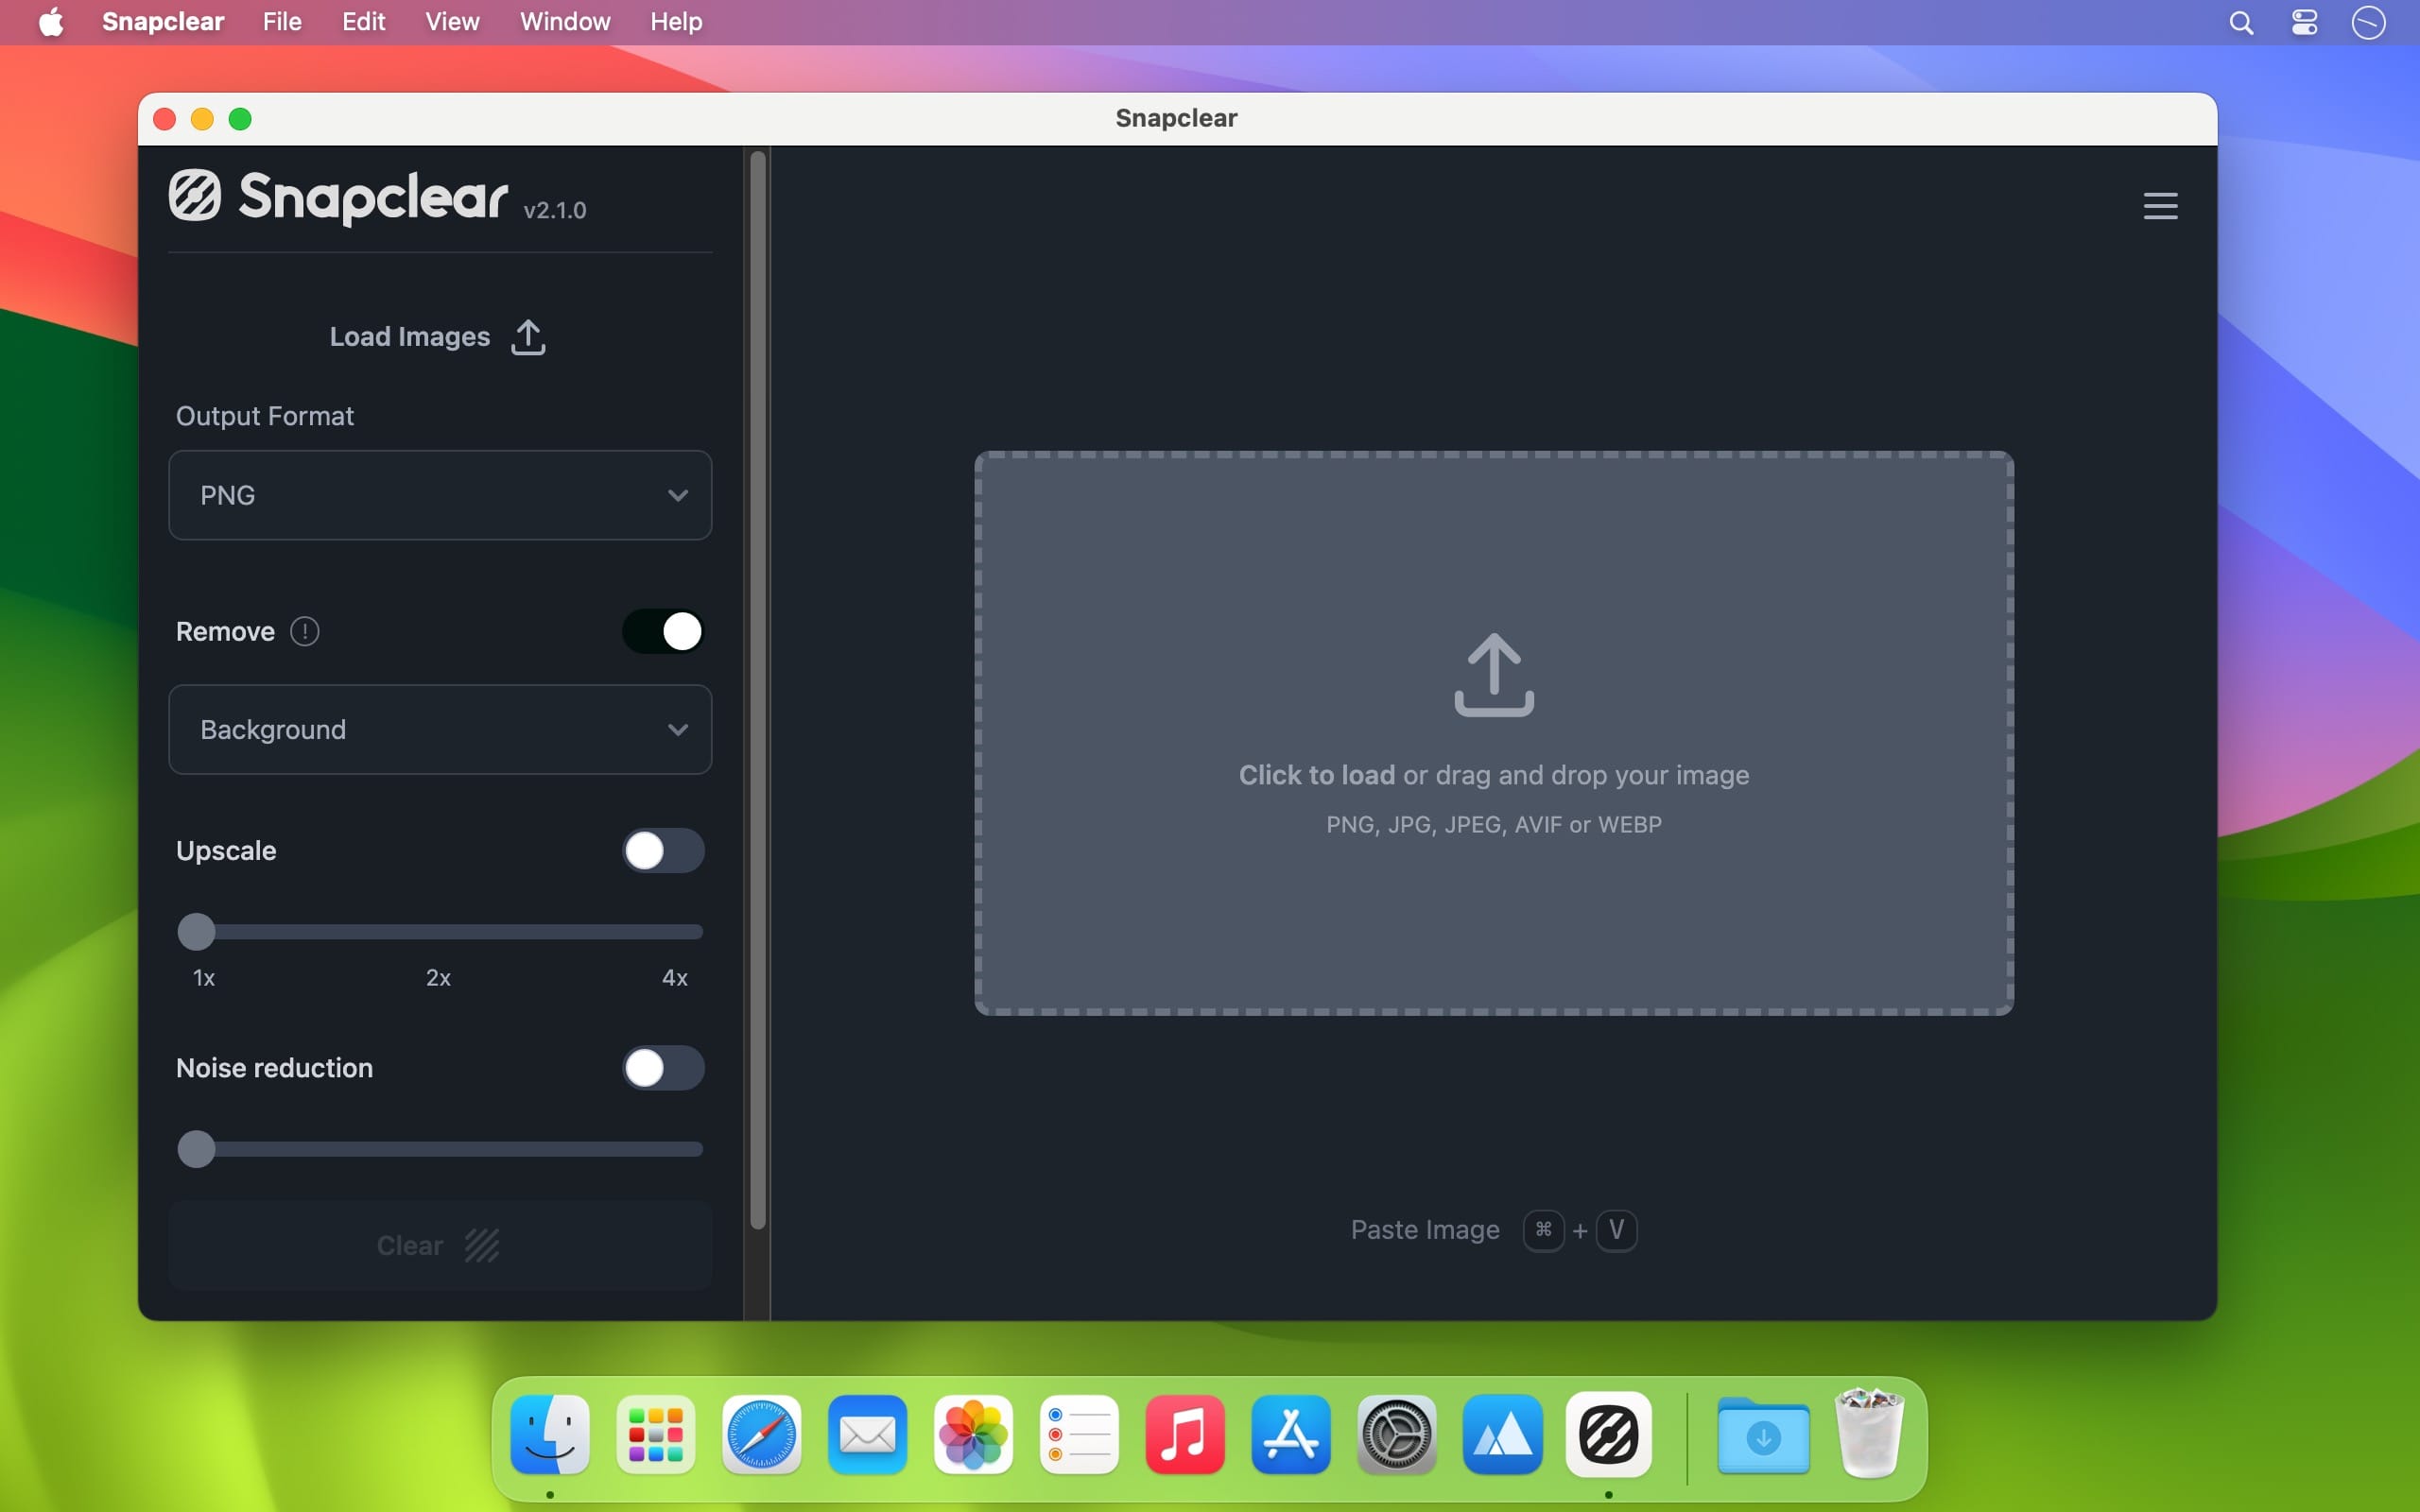Click the Upscale slider handle
Image resolution: width=2420 pixels, height=1512 pixels.
pos(196,932)
